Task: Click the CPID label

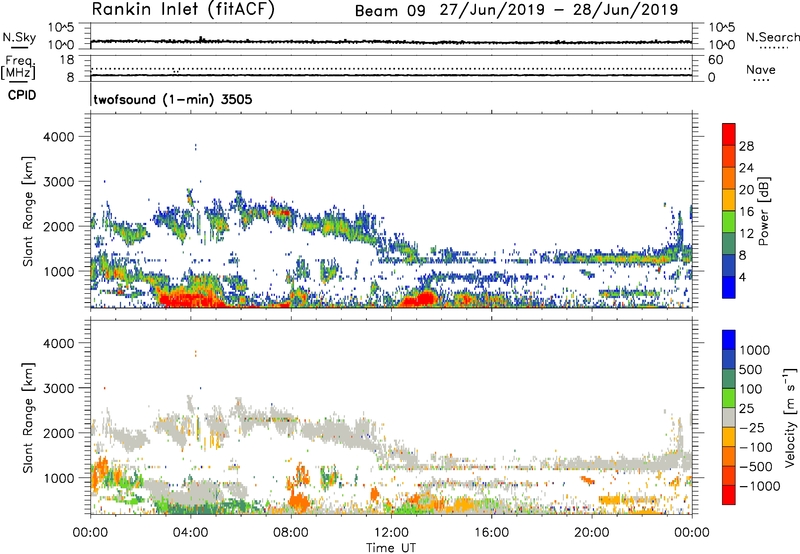Action: coord(22,95)
